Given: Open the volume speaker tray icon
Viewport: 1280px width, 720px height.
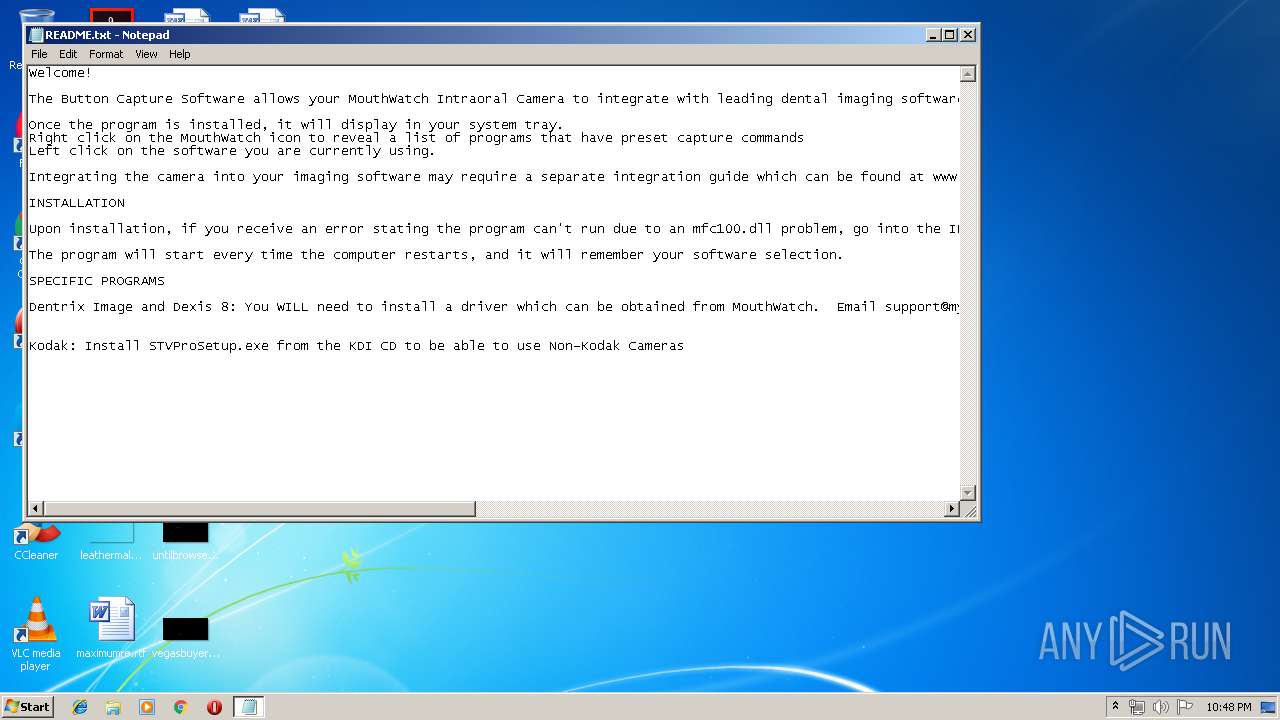Looking at the screenshot, I should pyautogui.click(x=1161, y=707).
